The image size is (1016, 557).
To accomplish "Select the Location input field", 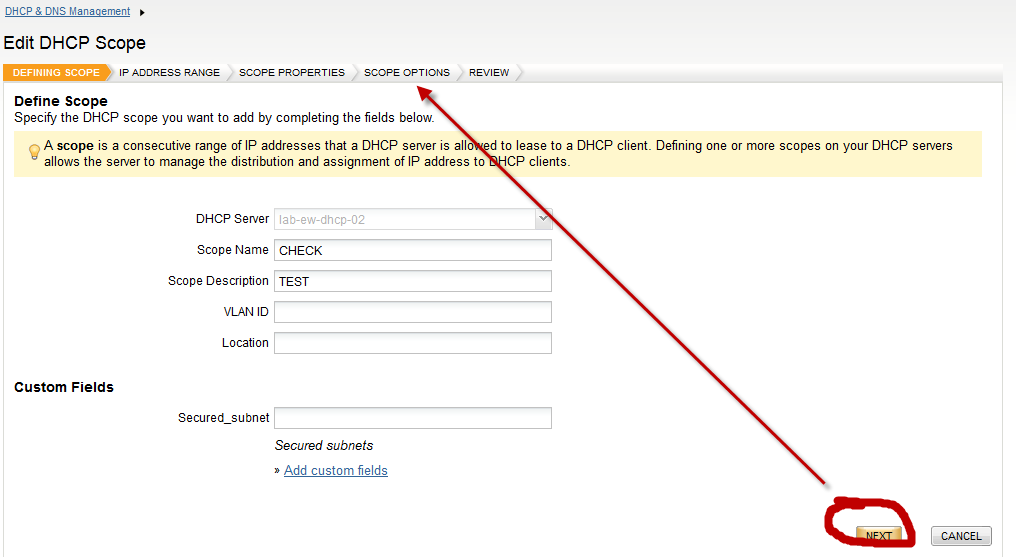I will [413, 343].
